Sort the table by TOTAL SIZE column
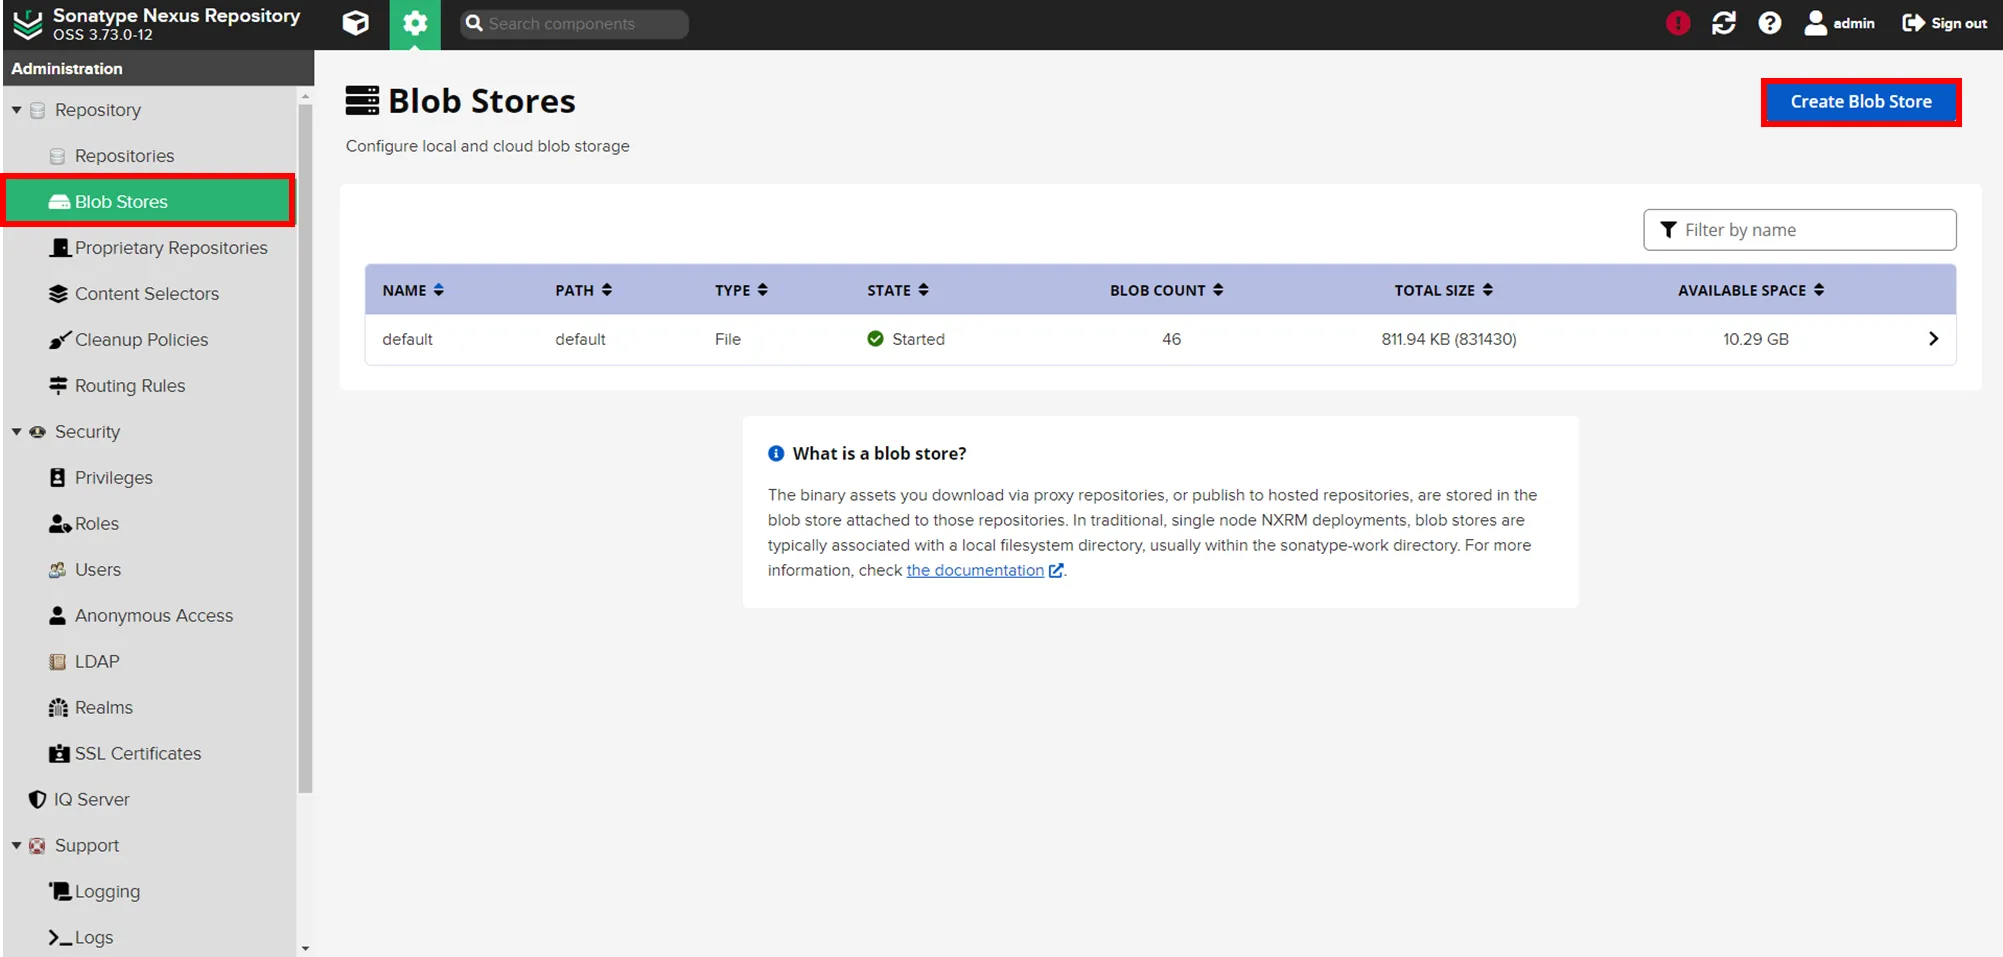The height and width of the screenshot is (957, 2003). click(x=1444, y=290)
